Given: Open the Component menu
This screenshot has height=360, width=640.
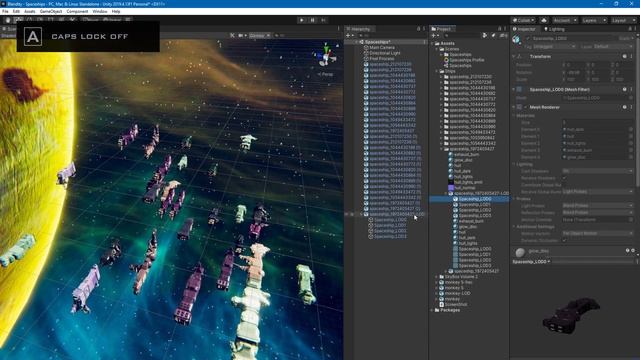Looking at the screenshot, I should click(77, 11).
